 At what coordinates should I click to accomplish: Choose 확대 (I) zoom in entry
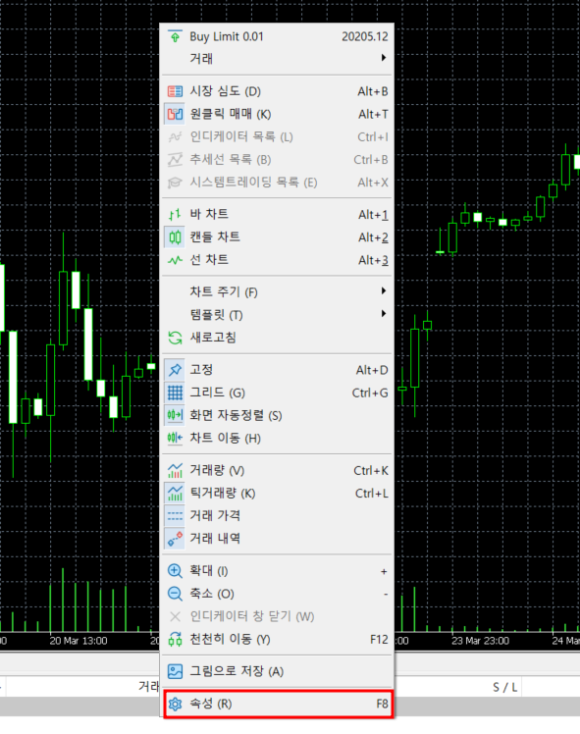[277, 571]
